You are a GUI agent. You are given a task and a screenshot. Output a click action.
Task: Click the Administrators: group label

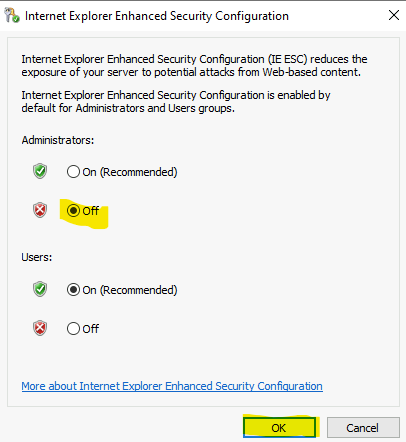(58, 140)
